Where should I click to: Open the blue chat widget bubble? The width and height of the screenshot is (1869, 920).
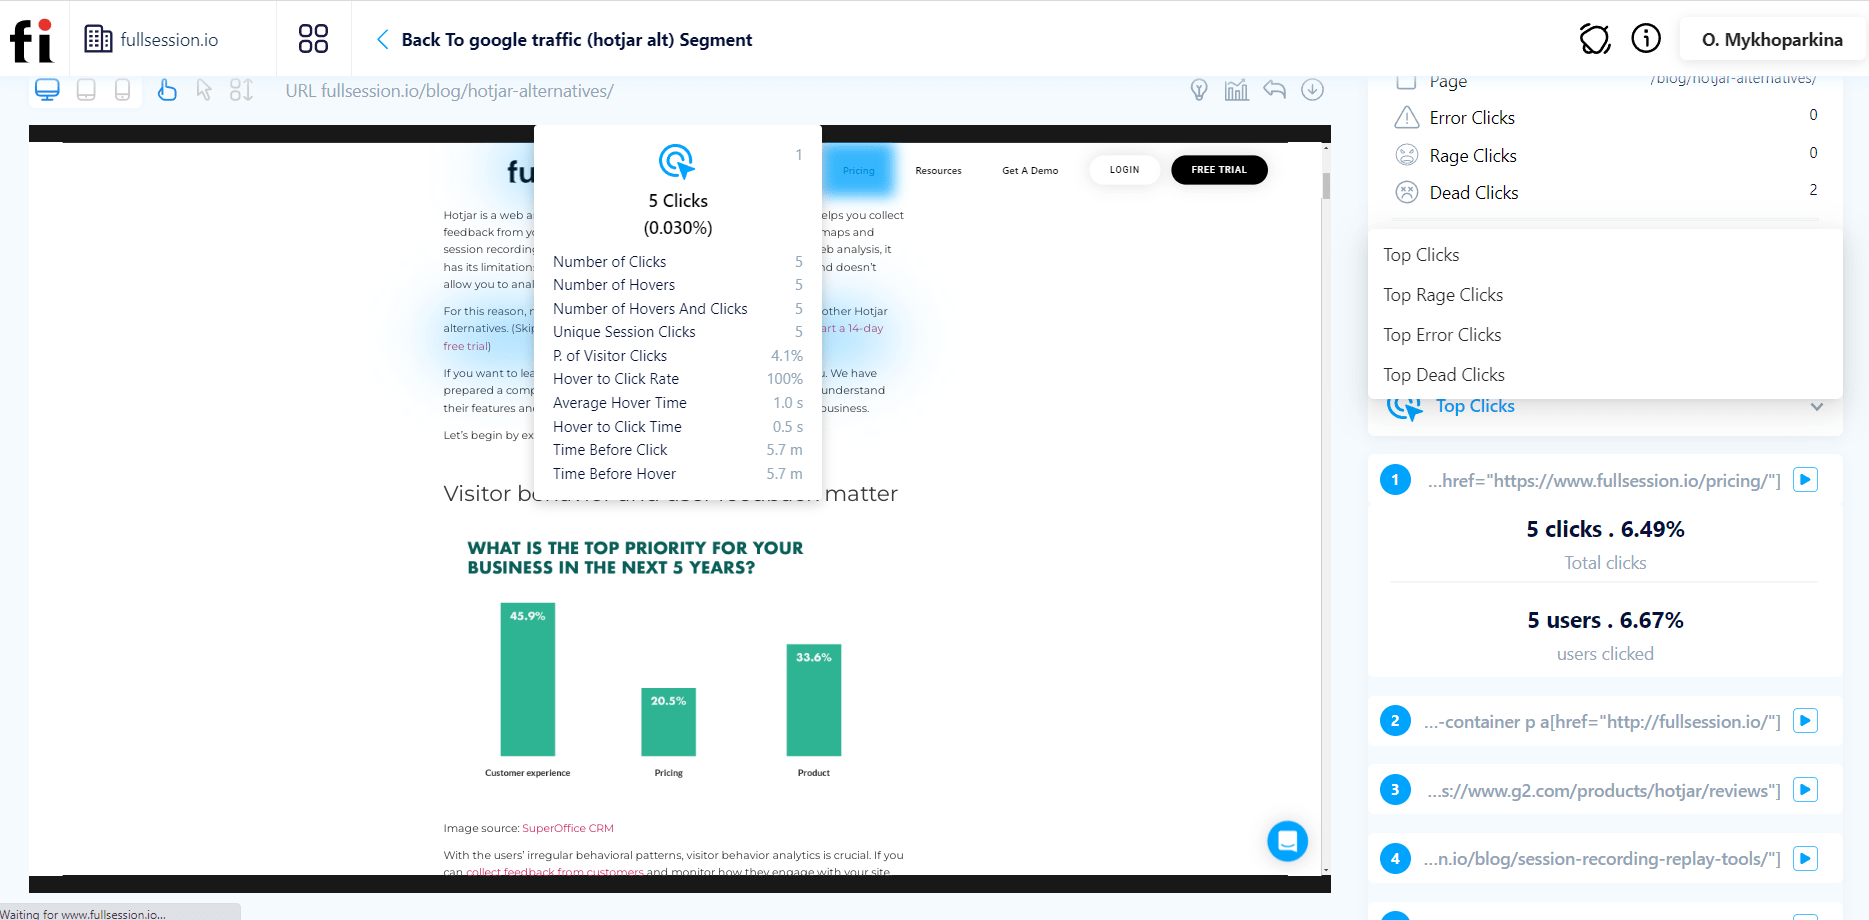pyautogui.click(x=1287, y=841)
